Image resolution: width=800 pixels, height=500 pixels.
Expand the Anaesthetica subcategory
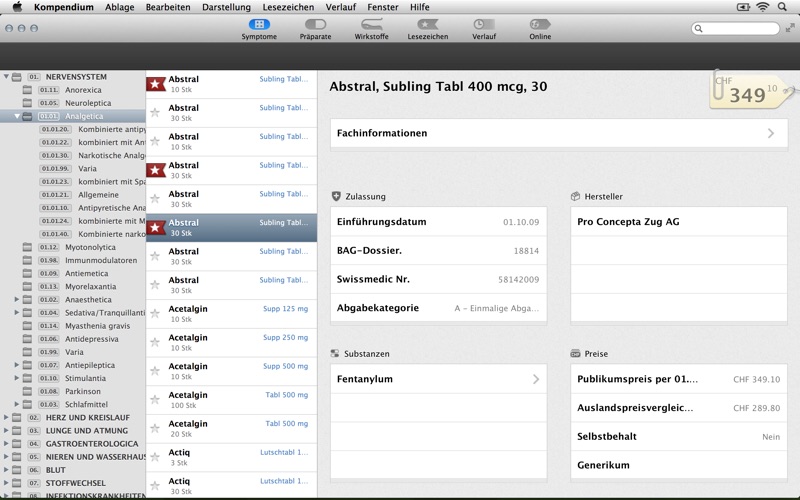[17, 299]
